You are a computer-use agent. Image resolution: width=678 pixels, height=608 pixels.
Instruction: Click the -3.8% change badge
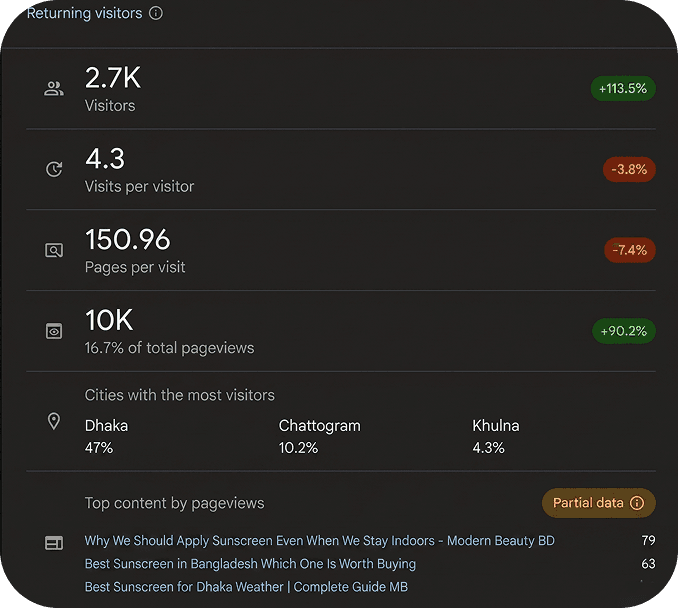(629, 169)
